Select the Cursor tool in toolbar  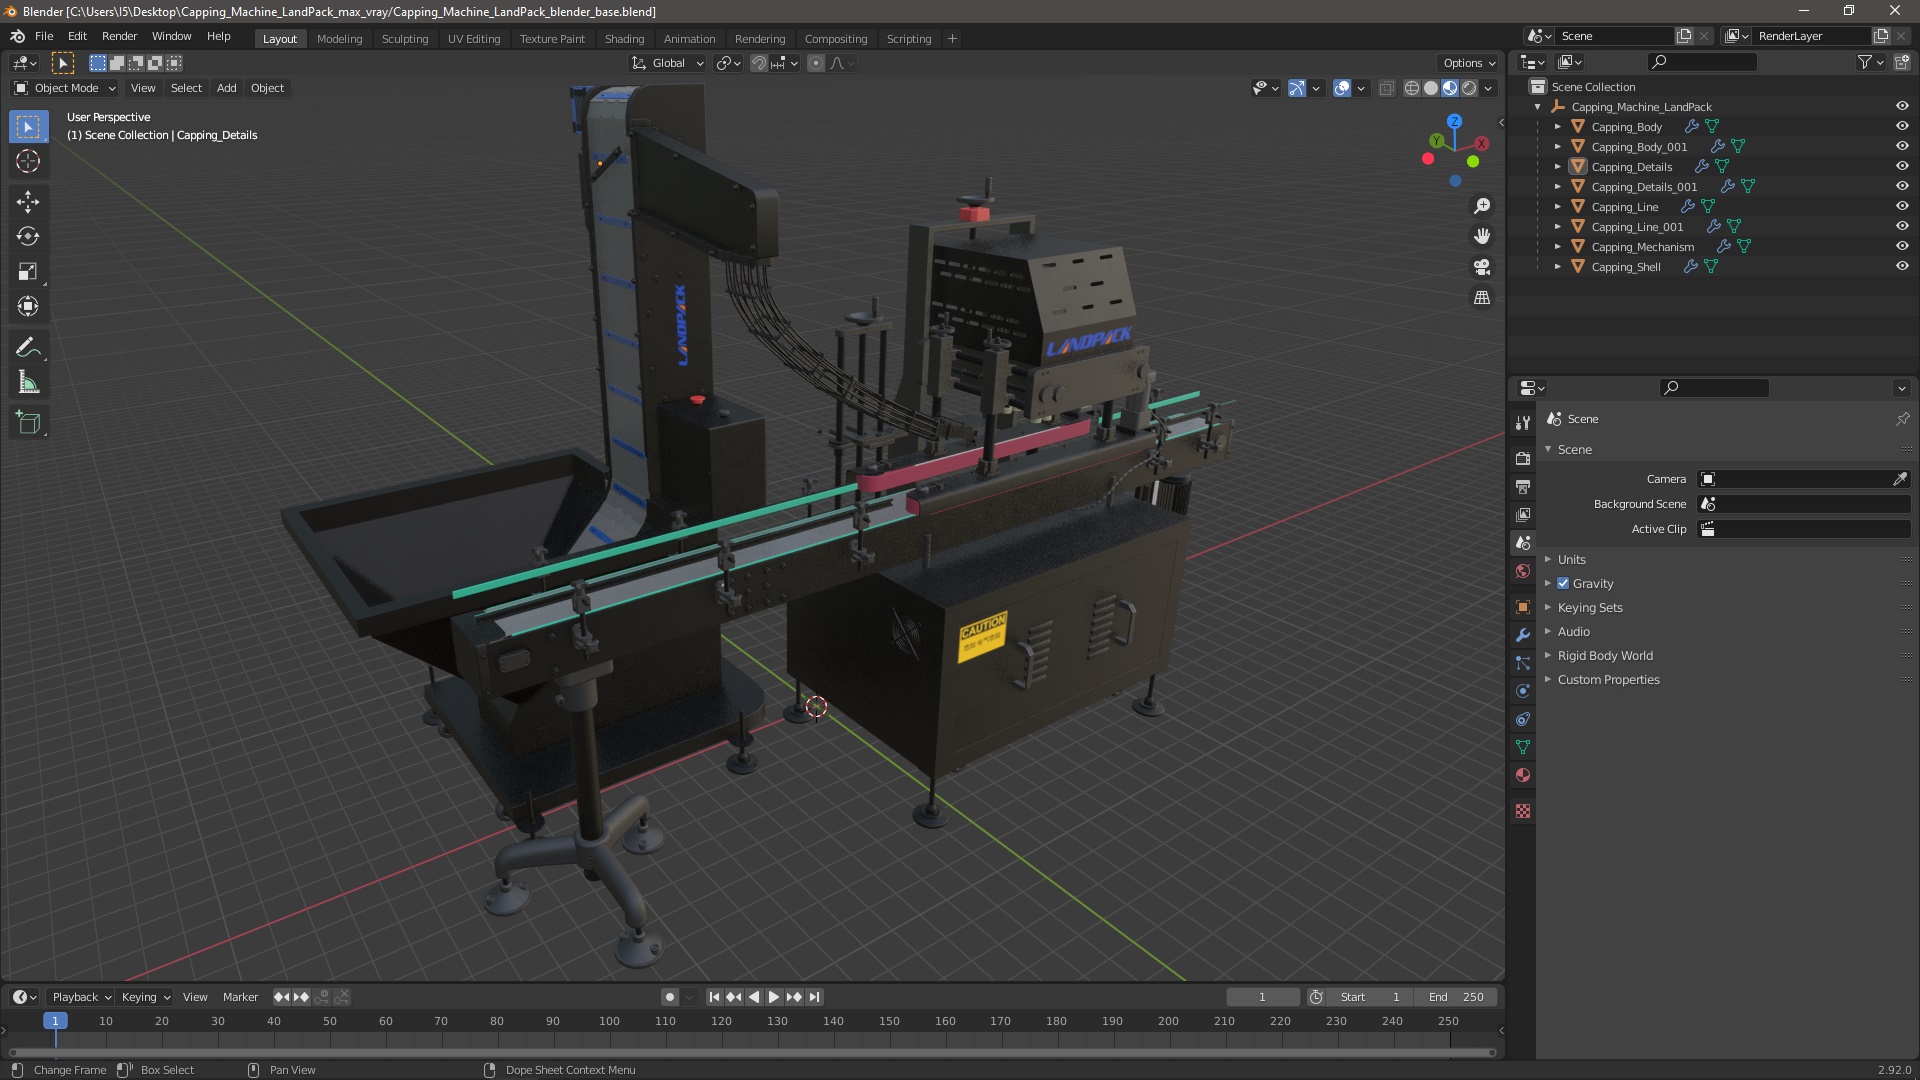(x=28, y=161)
